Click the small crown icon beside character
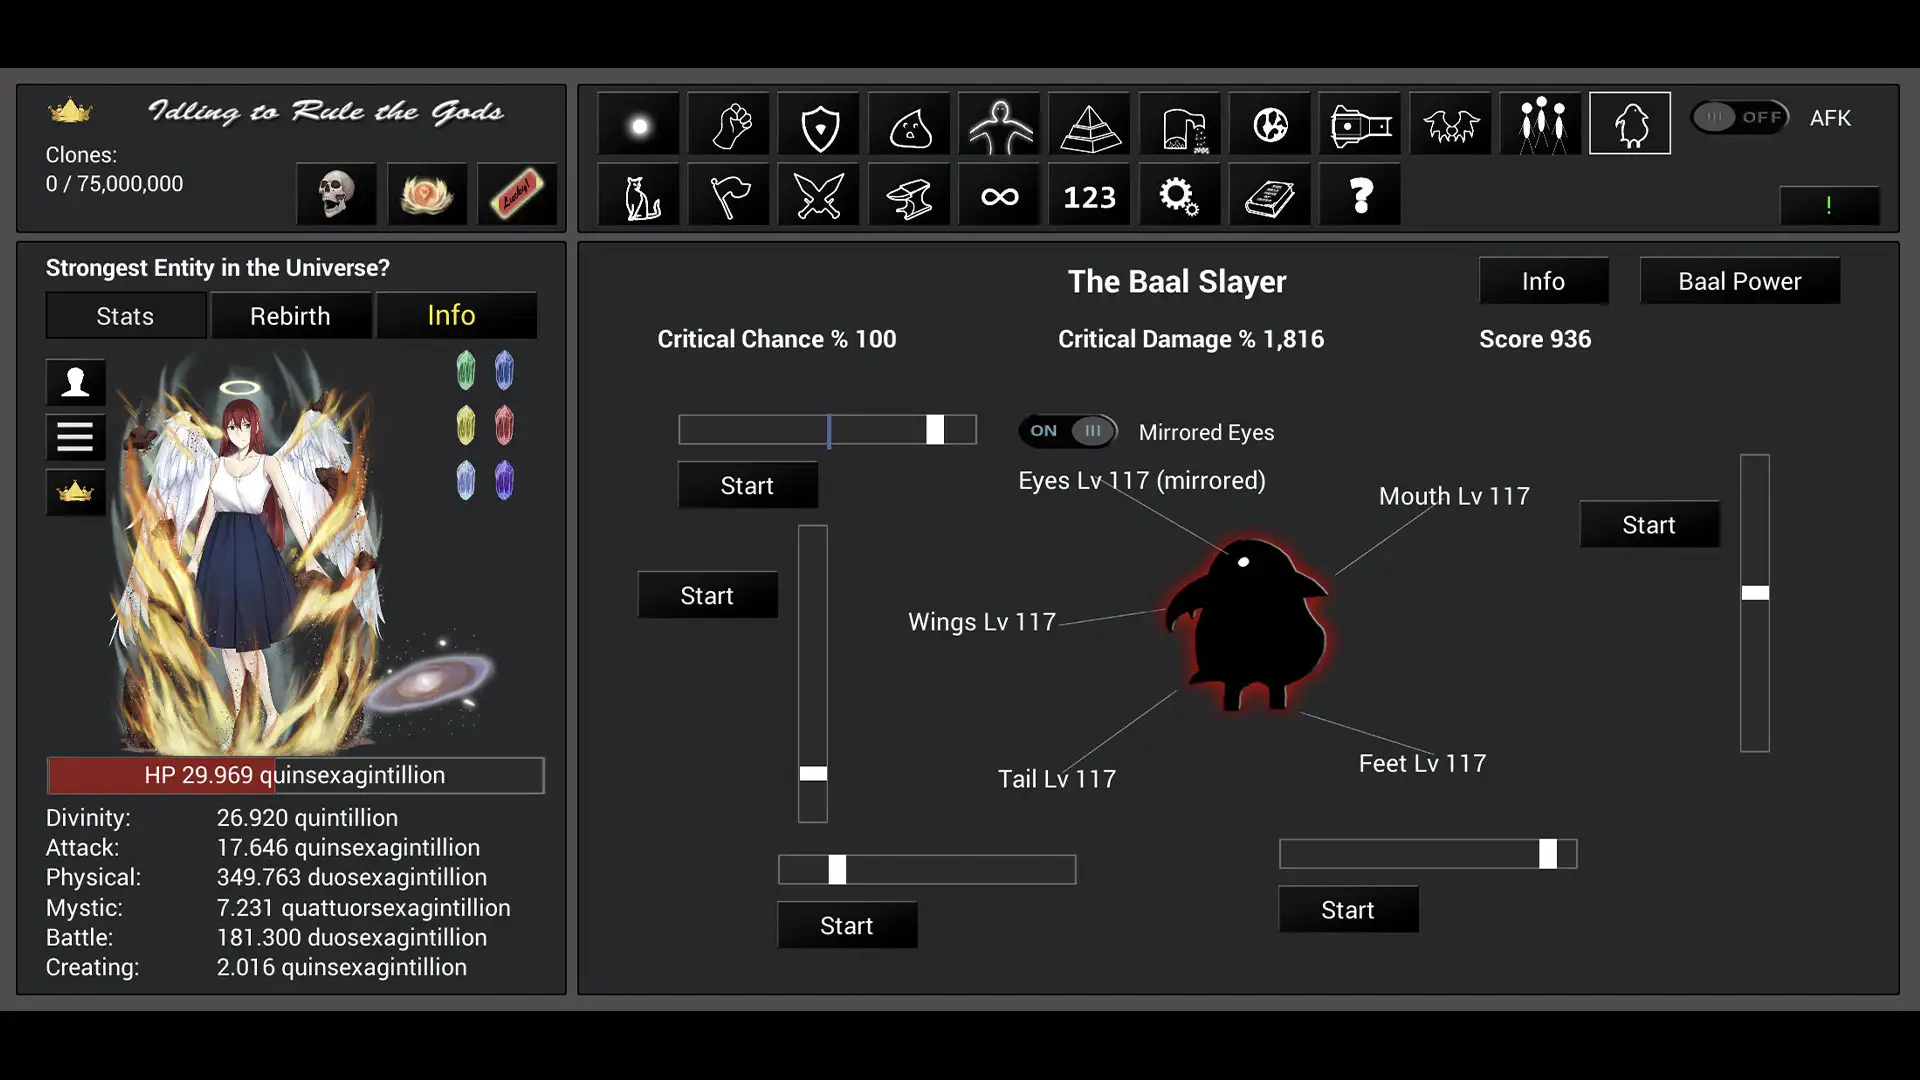Viewport: 1920px width, 1080px height. coord(75,492)
